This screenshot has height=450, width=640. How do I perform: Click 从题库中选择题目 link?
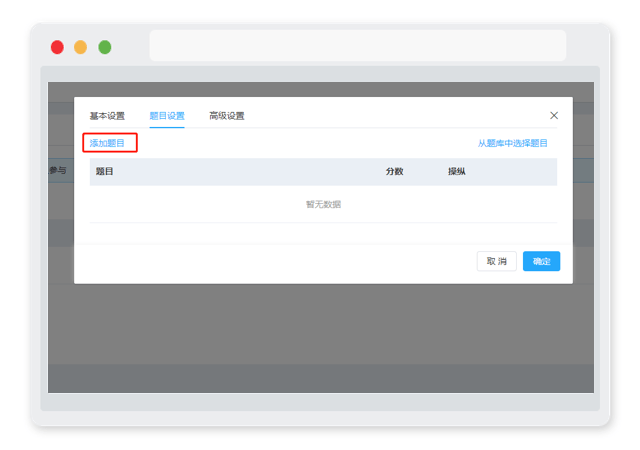tap(512, 143)
